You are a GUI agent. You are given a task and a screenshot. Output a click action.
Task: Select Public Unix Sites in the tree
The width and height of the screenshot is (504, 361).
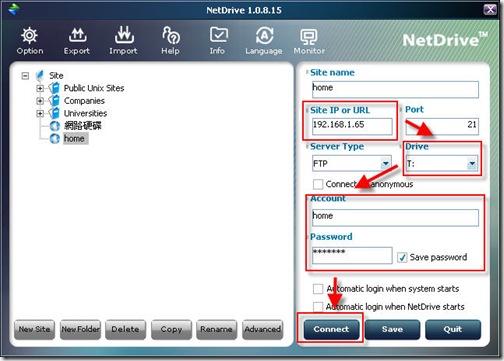pos(94,88)
